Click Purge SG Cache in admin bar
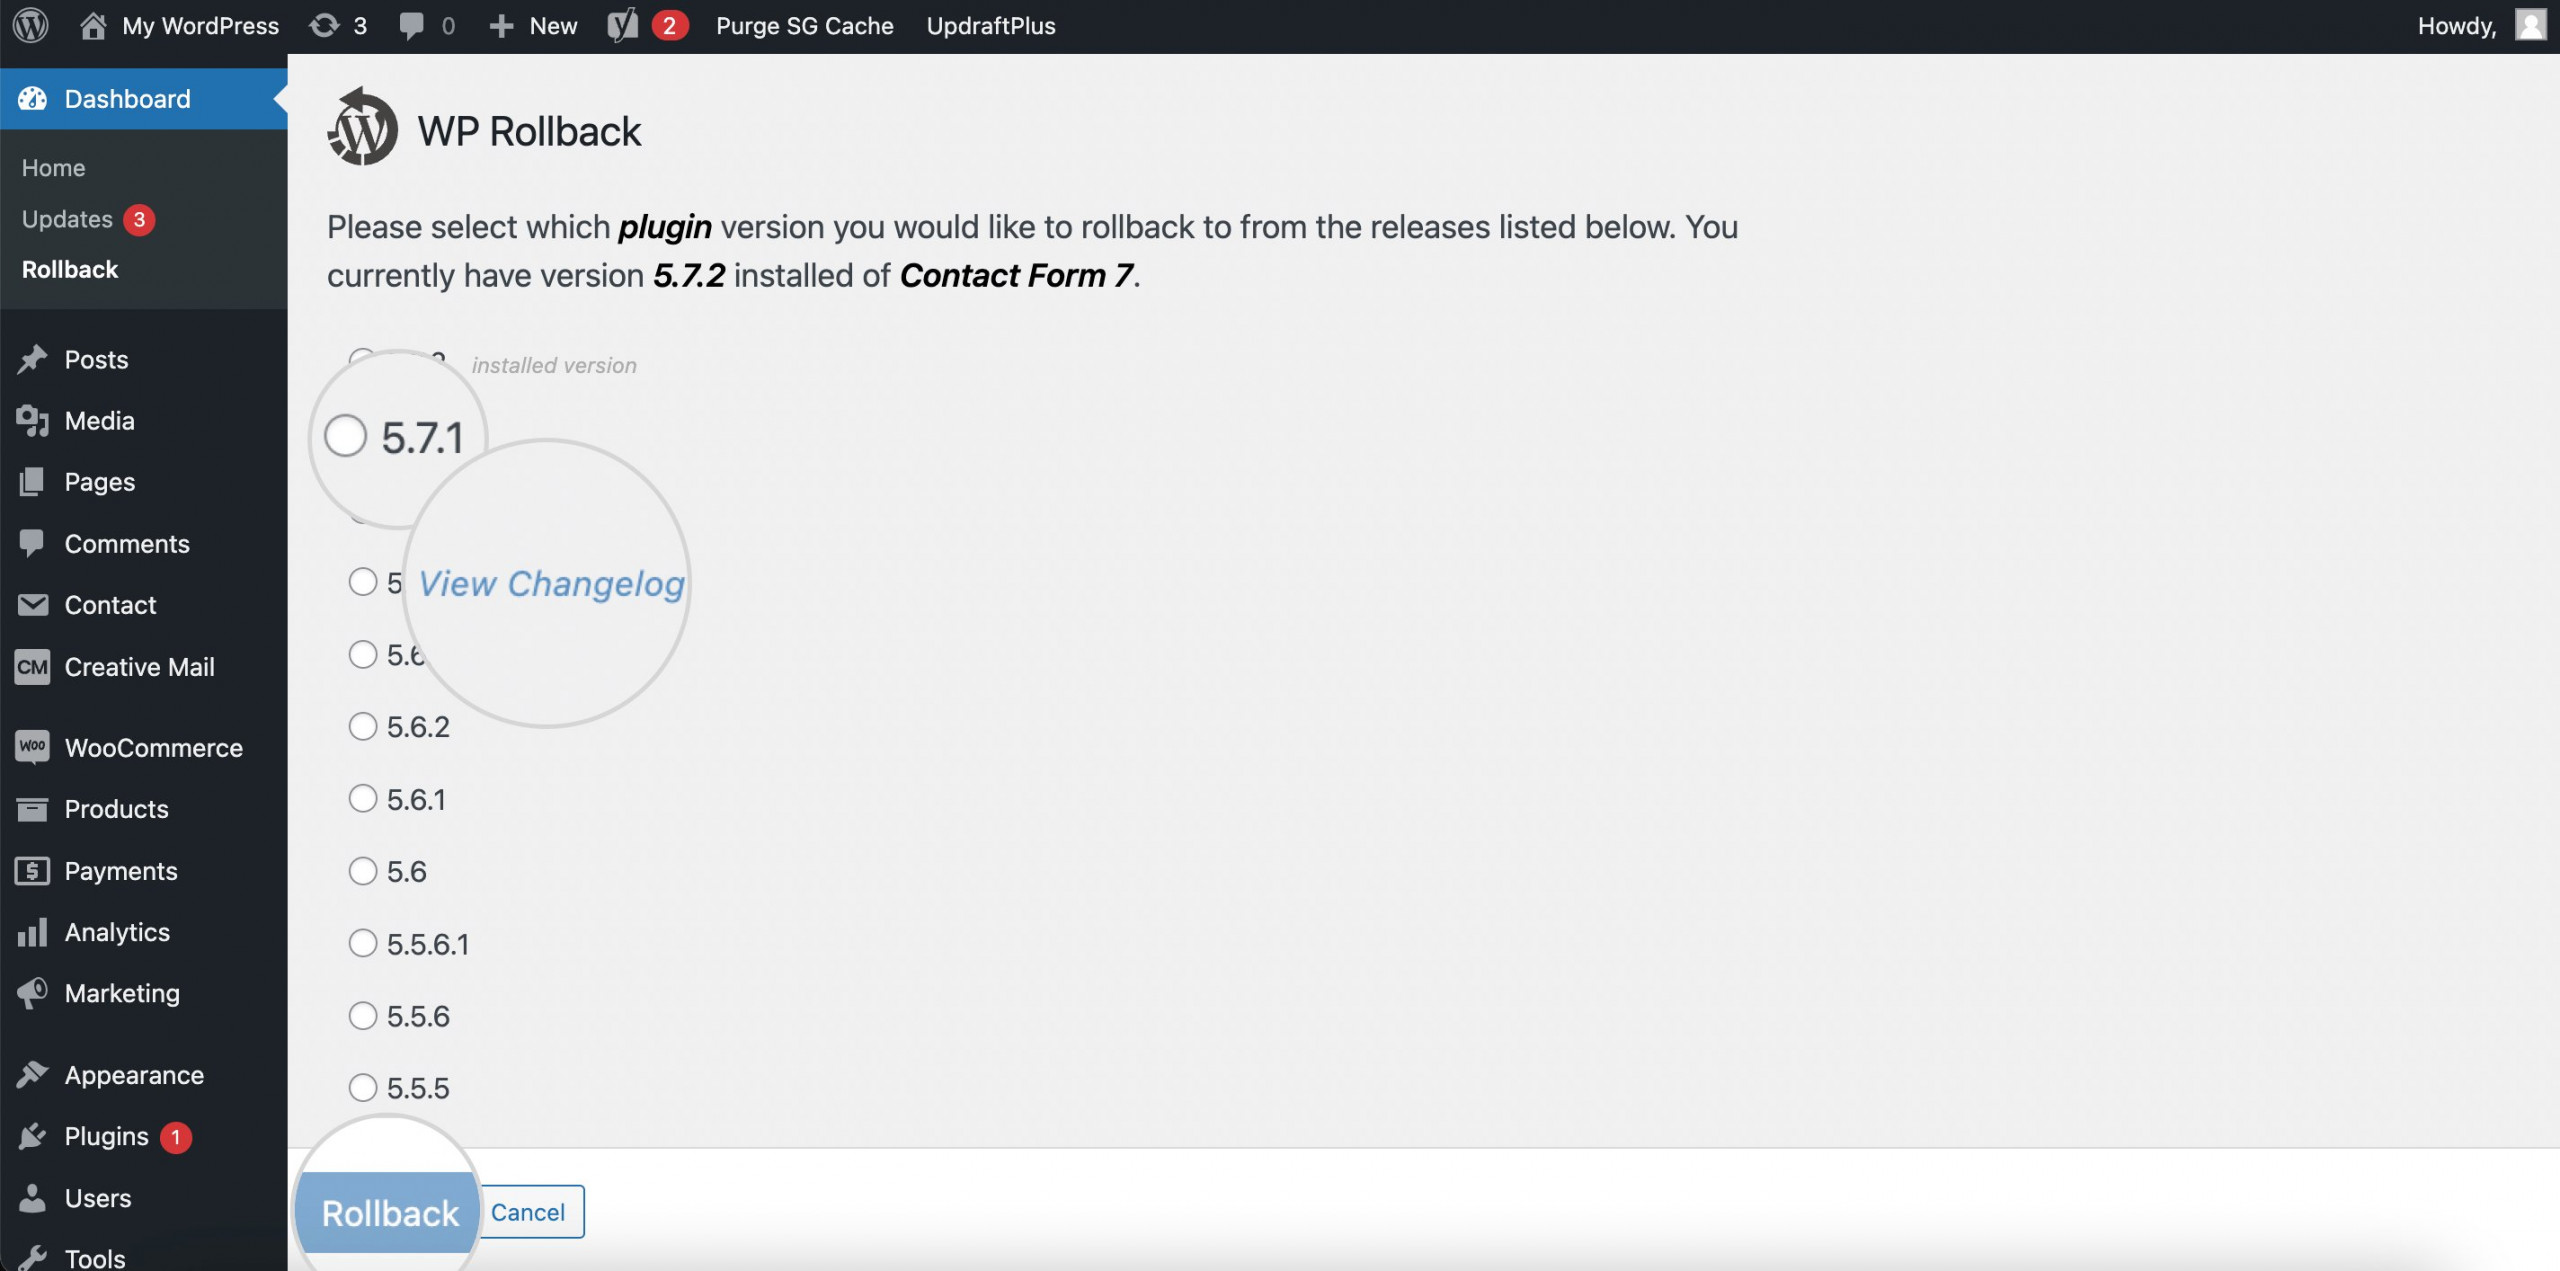Screen dimensions: 2560x1271 click(x=804, y=26)
